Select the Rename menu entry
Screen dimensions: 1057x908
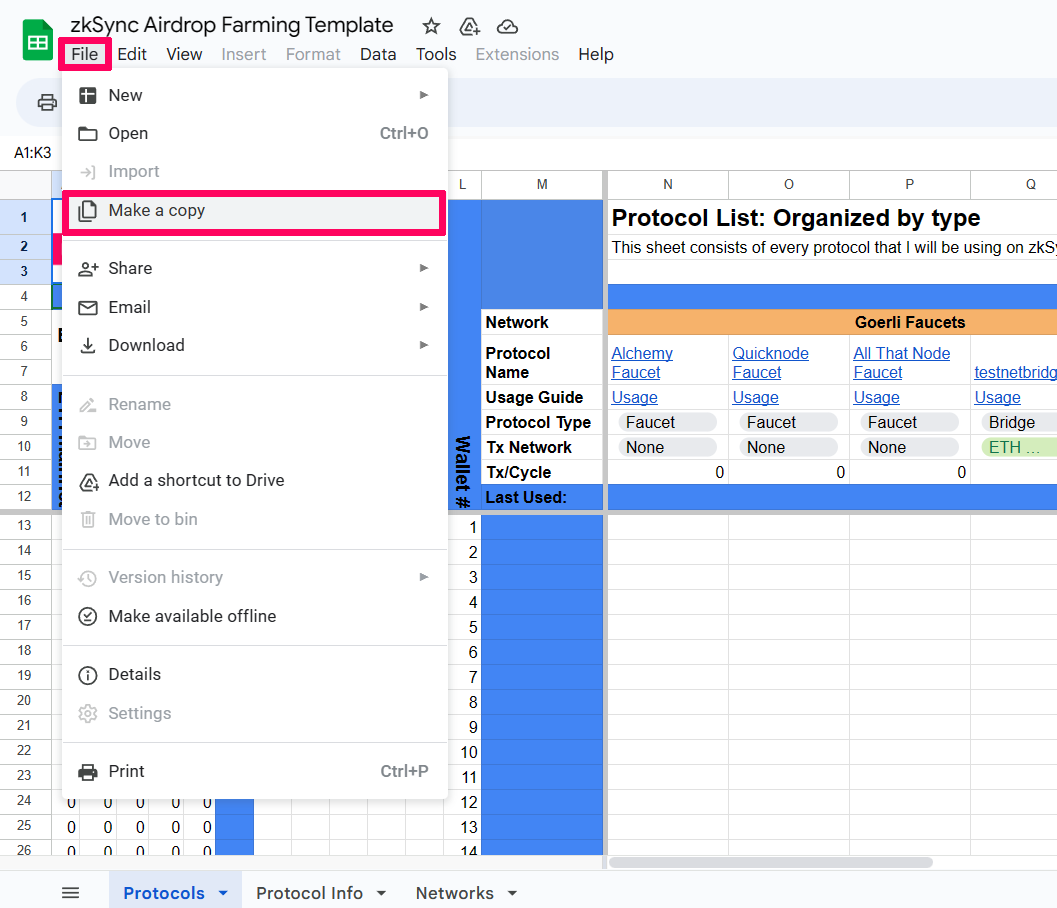[255, 404]
